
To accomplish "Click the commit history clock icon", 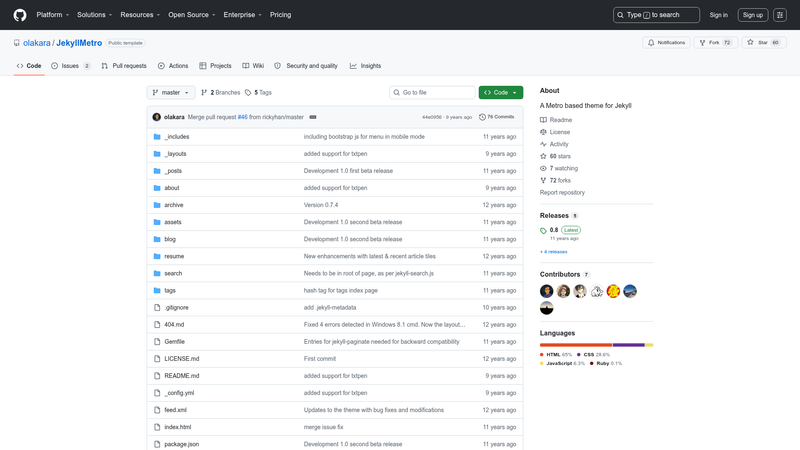I will 482,117.
